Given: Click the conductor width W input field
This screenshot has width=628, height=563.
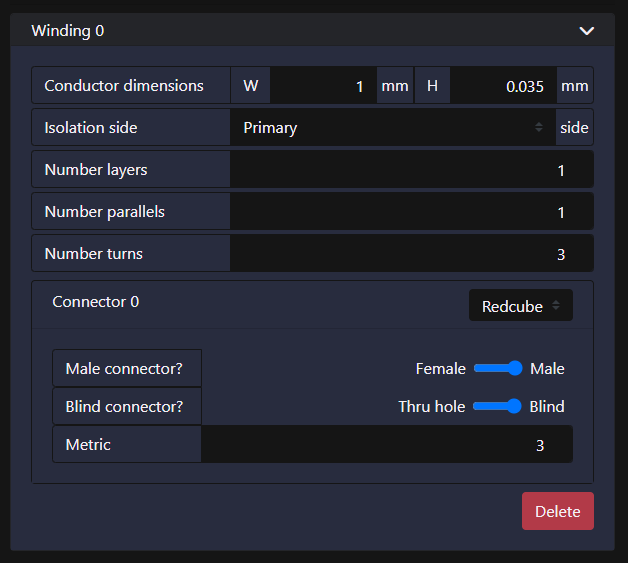Looking at the screenshot, I should click(323, 86).
